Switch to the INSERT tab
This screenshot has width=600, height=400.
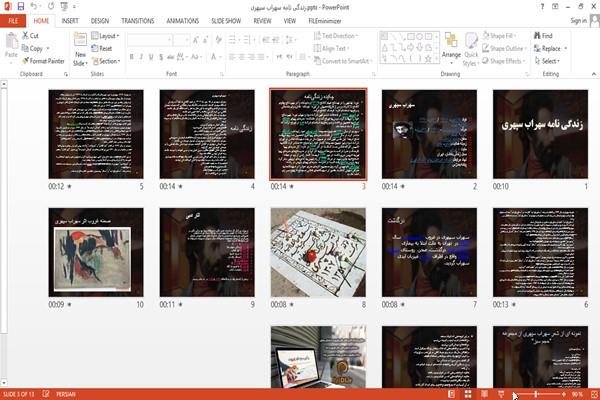coord(70,21)
